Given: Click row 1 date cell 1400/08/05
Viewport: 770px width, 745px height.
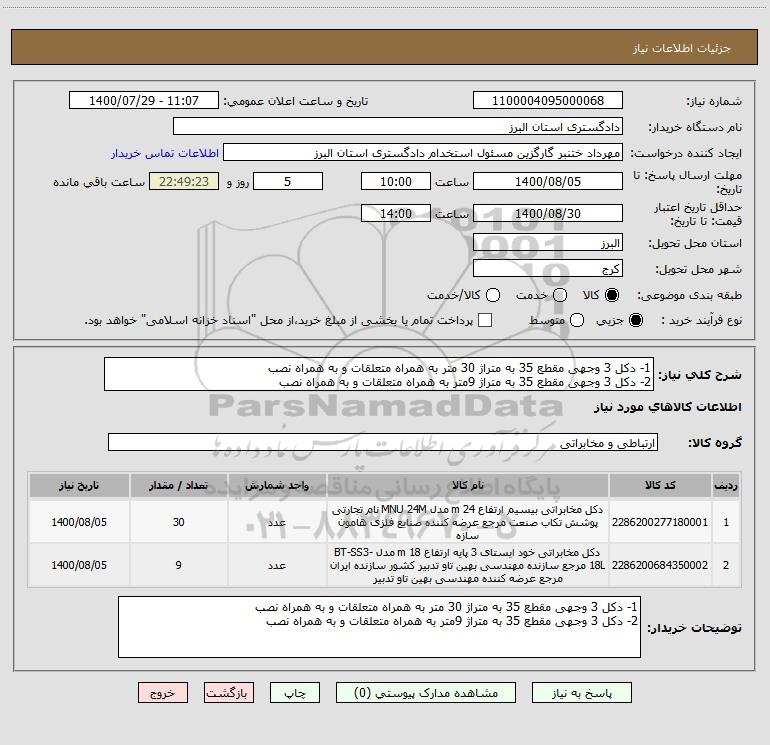Looking at the screenshot, I should click(x=79, y=522).
